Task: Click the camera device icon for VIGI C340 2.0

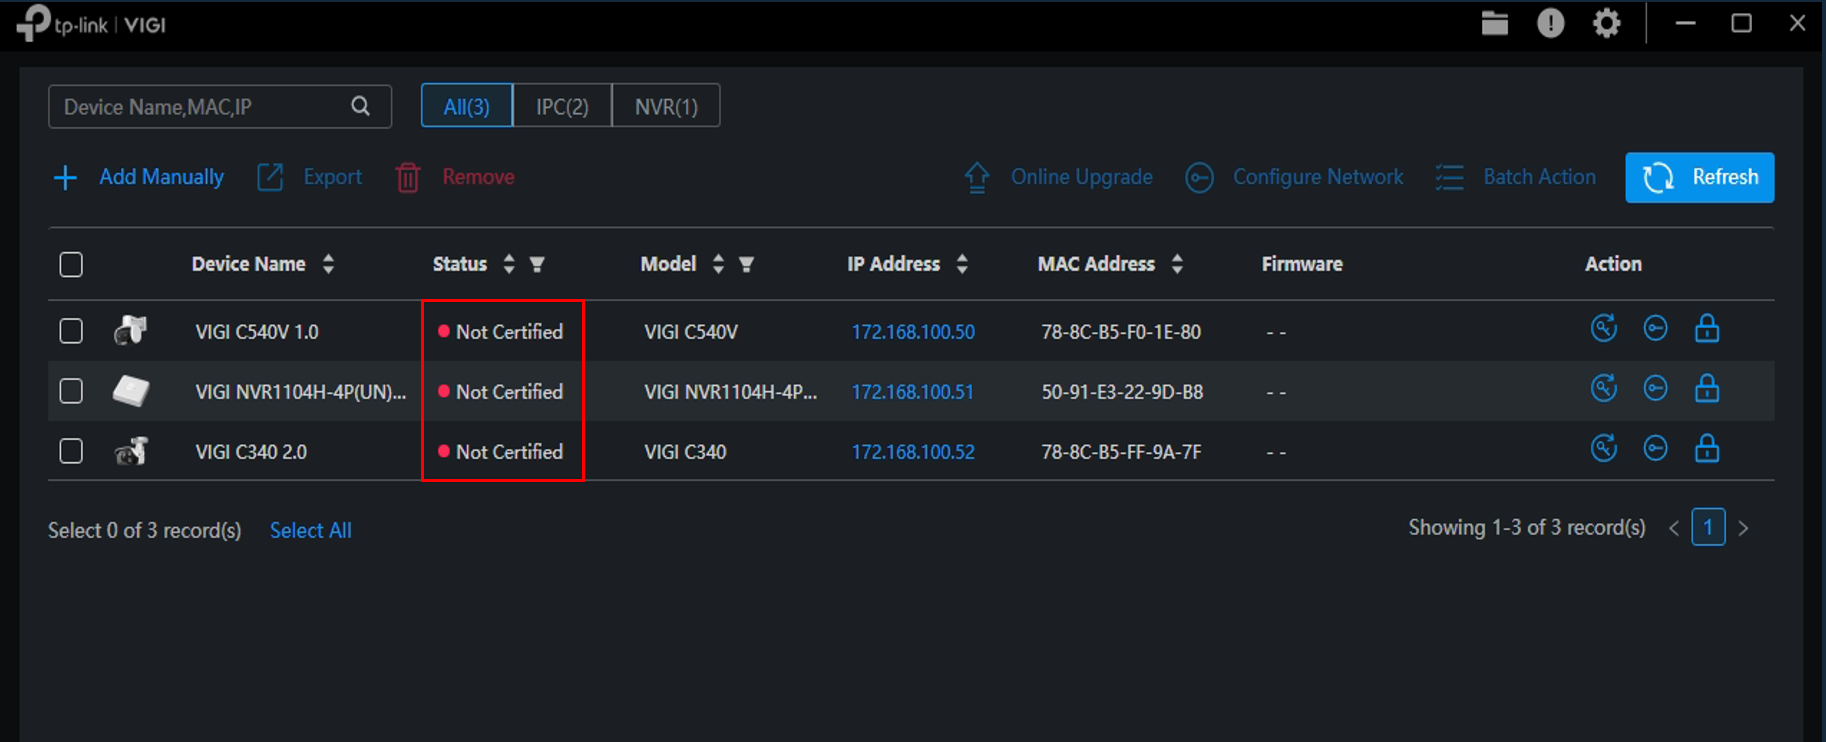Action: [131, 451]
